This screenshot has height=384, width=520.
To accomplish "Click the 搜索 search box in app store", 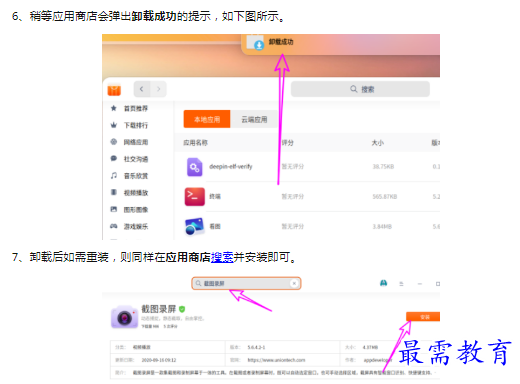I will (x=360, y=89).
